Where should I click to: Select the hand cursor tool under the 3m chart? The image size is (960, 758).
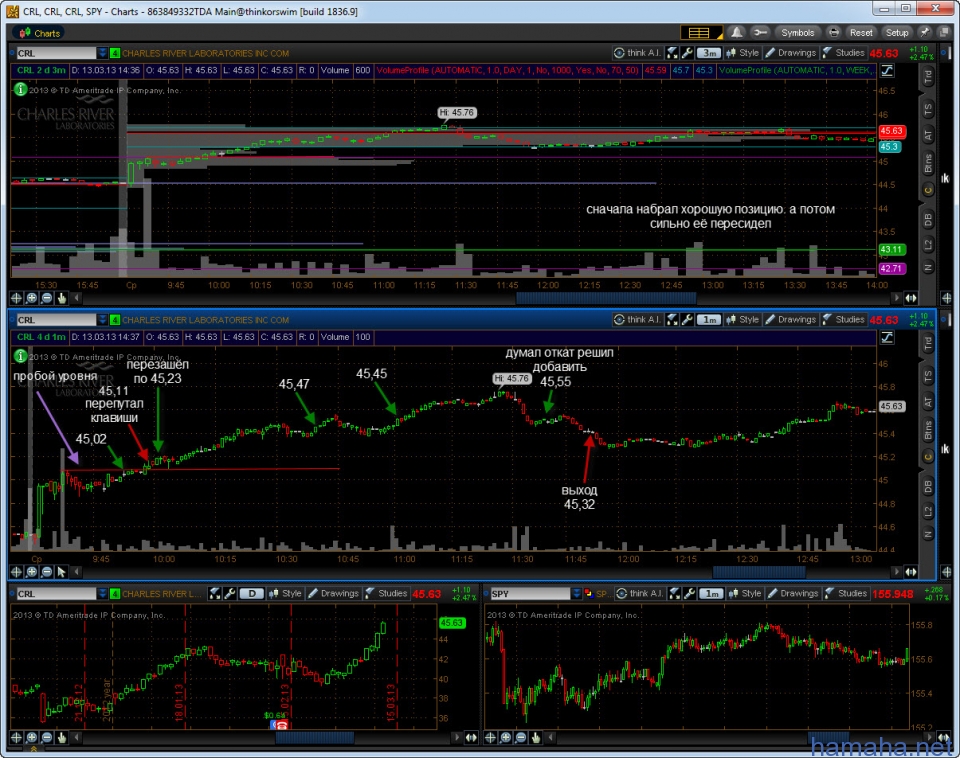pos(62,298)
